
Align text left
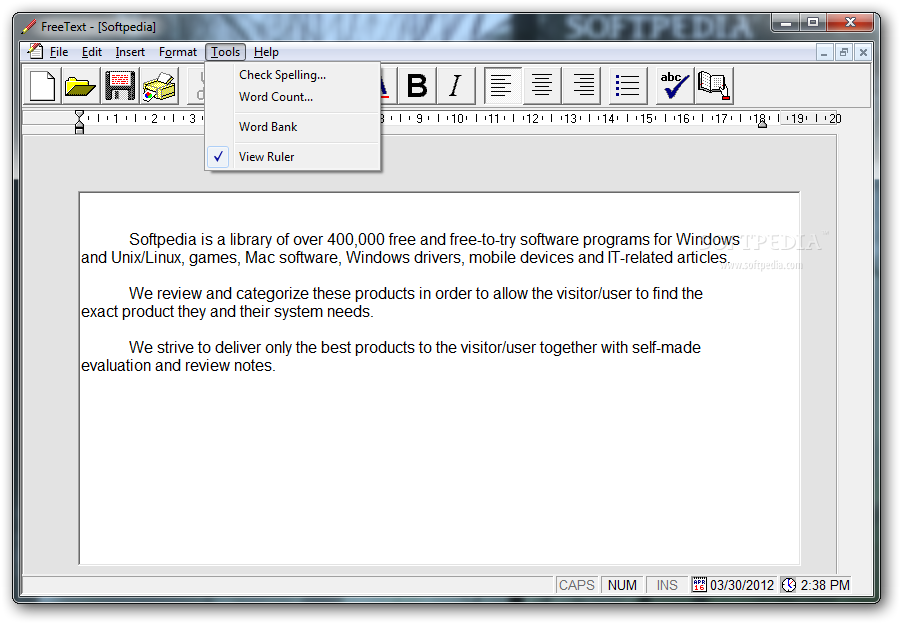tap(502, 86)
